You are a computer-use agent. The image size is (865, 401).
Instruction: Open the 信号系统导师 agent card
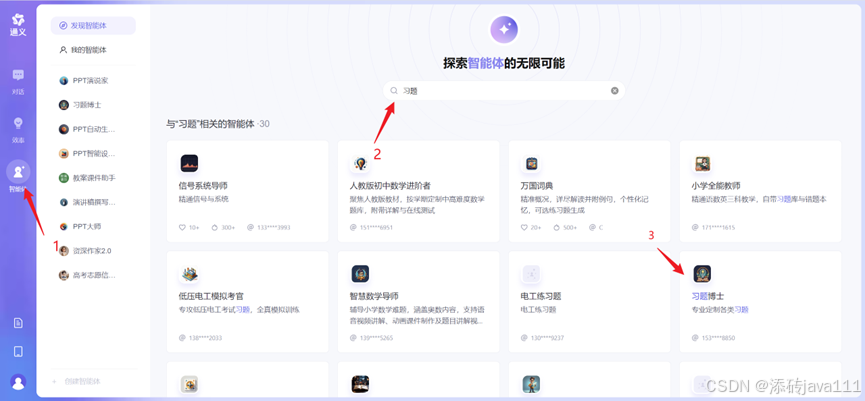(x=247, y=191)
